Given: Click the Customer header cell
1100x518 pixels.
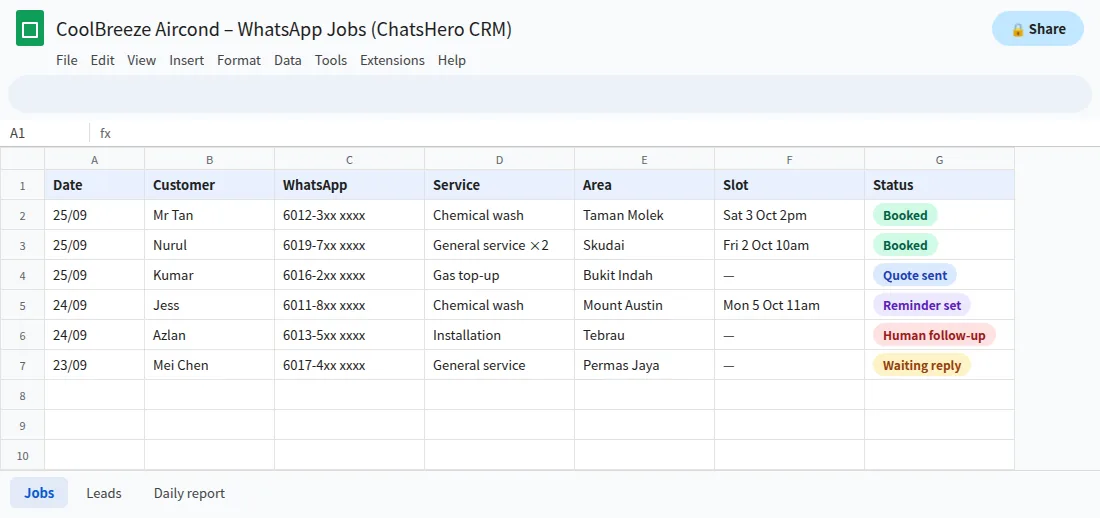Looking at the screenshot, I should click(x=210, y=185).
